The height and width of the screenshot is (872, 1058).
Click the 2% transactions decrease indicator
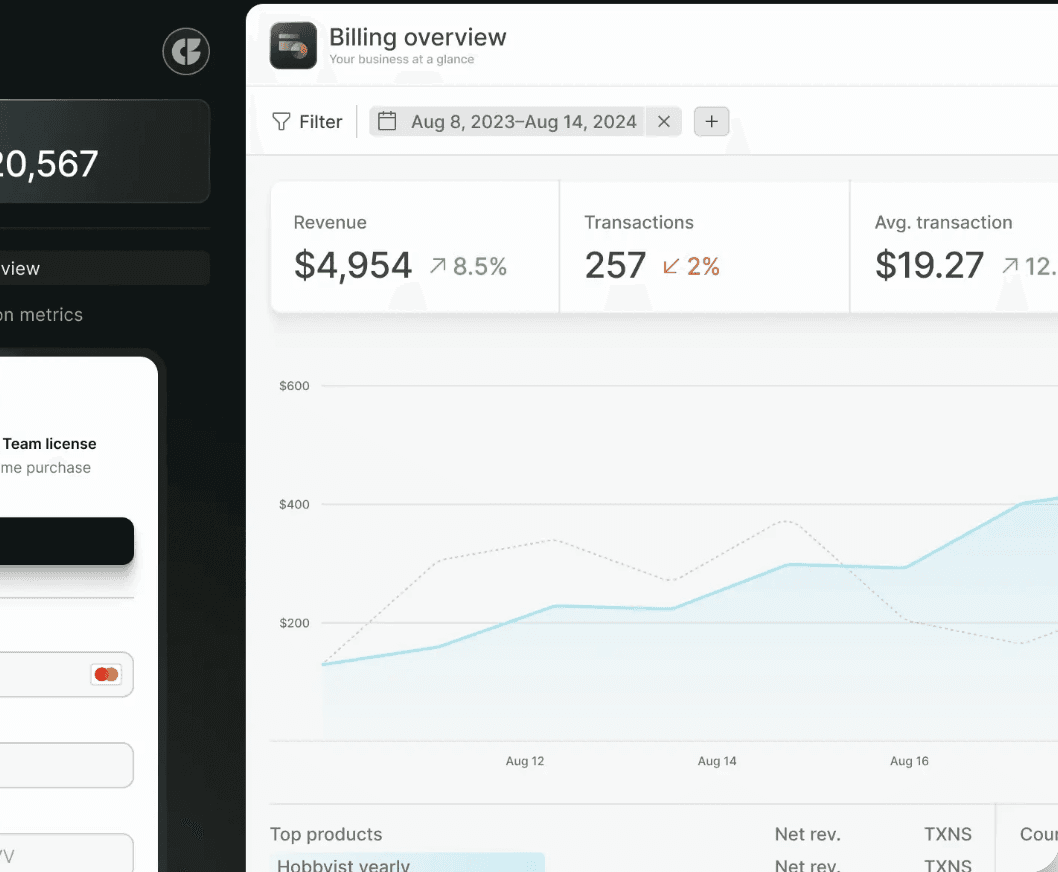click(x=692, y=266)
